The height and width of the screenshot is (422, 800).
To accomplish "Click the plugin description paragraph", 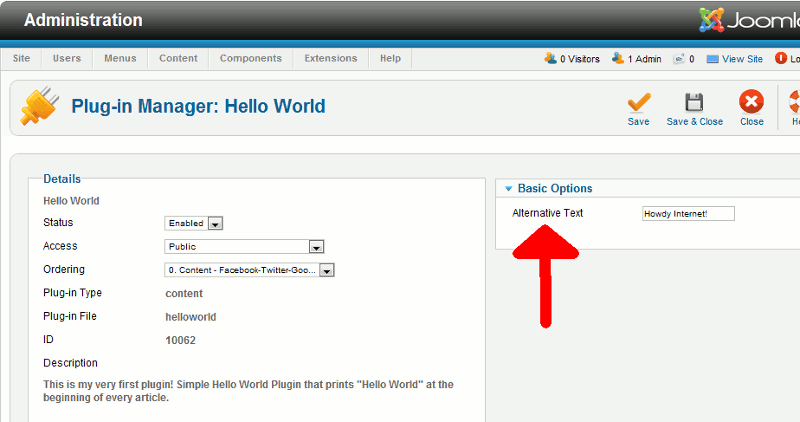I will point(248,391).
